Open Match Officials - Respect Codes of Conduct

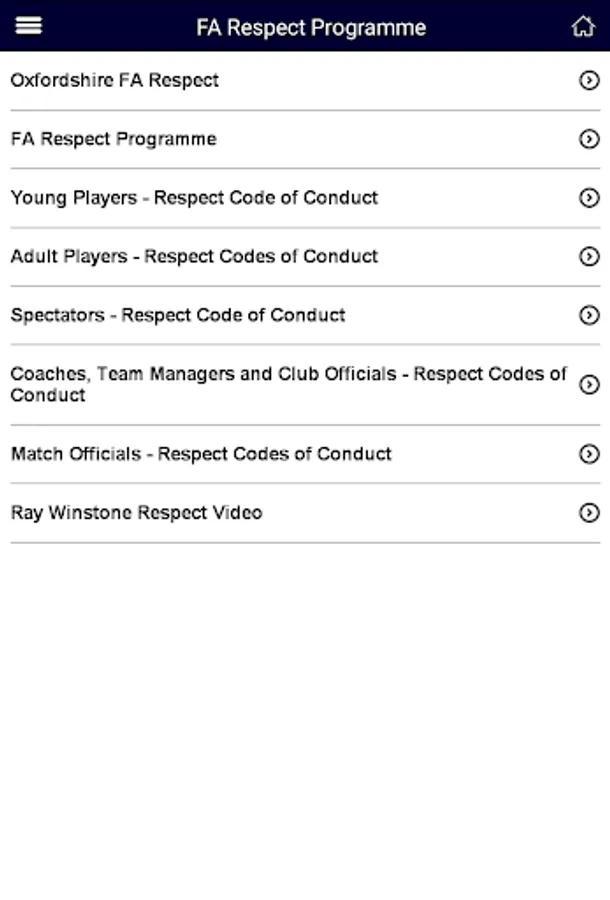[x=201, y=454]
